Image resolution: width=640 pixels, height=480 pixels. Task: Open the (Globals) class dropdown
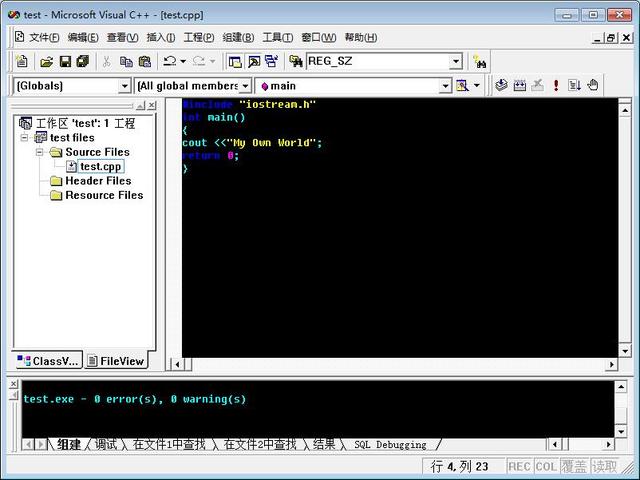click(124, 86)
